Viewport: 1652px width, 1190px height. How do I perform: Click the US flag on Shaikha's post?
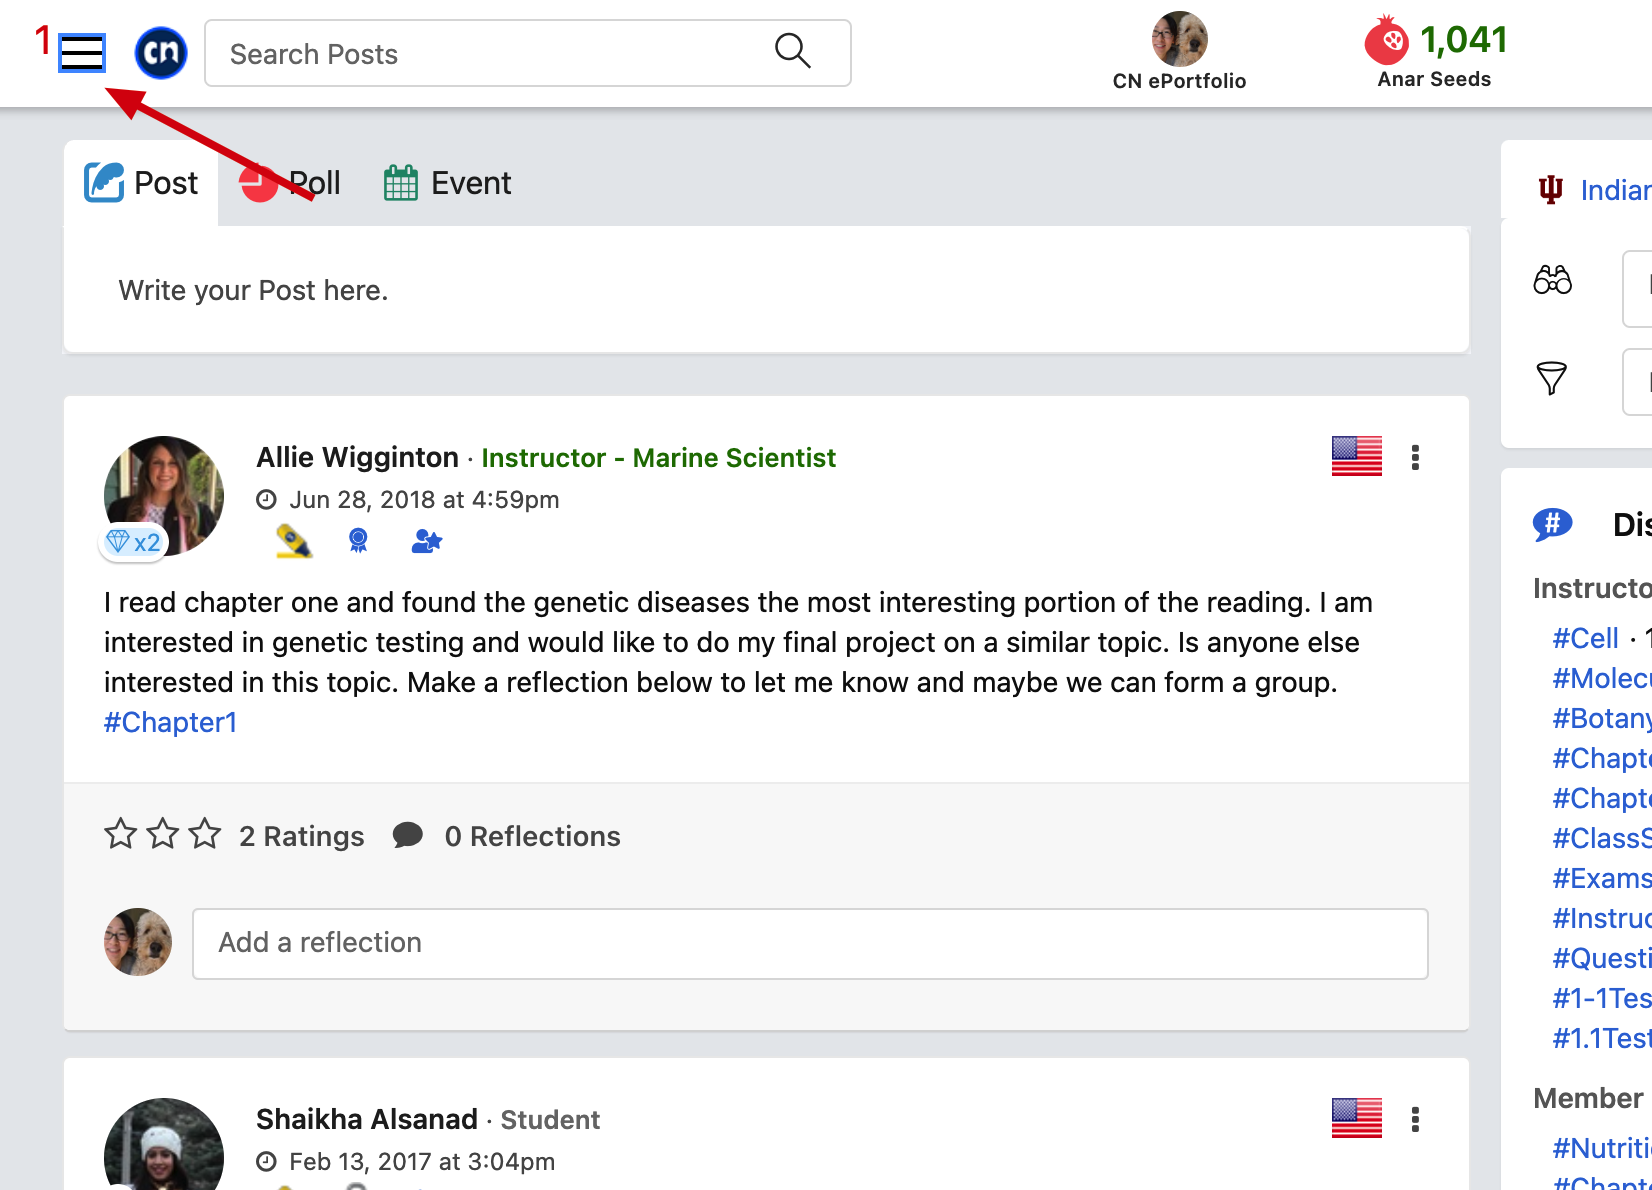click(x=1357, y=1118)
